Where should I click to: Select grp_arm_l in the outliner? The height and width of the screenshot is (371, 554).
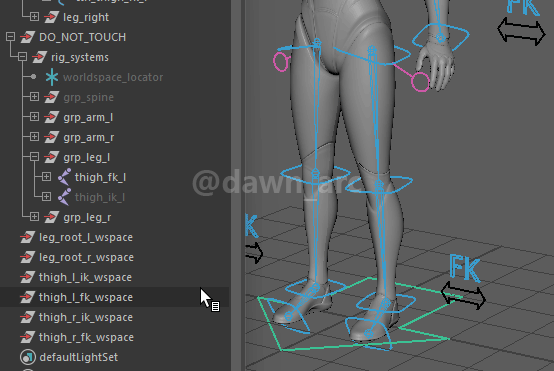pos(88,118)
